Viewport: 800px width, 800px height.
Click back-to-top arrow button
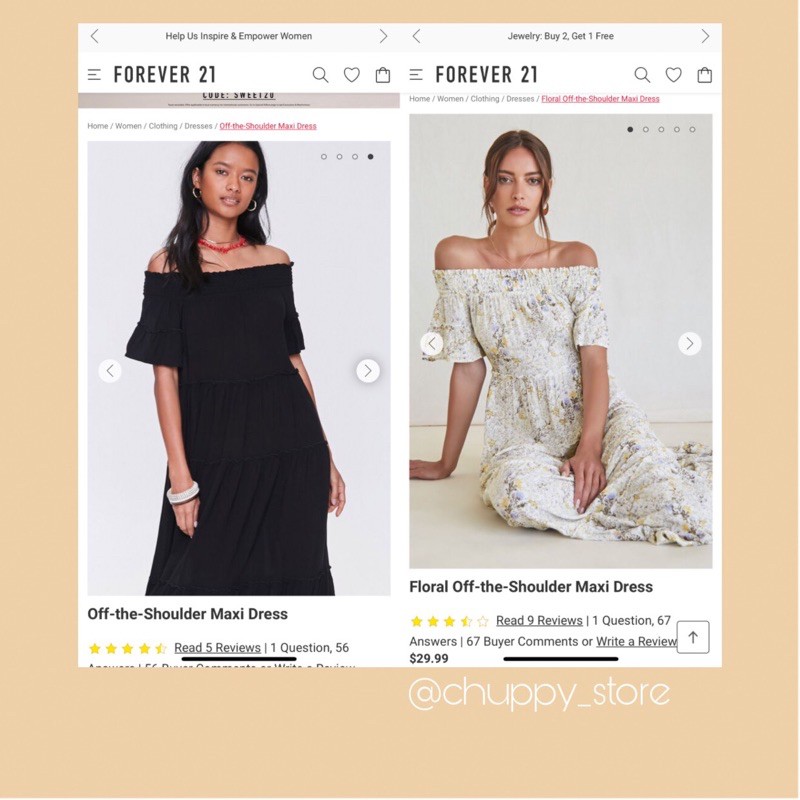click(x=693, y=637)
